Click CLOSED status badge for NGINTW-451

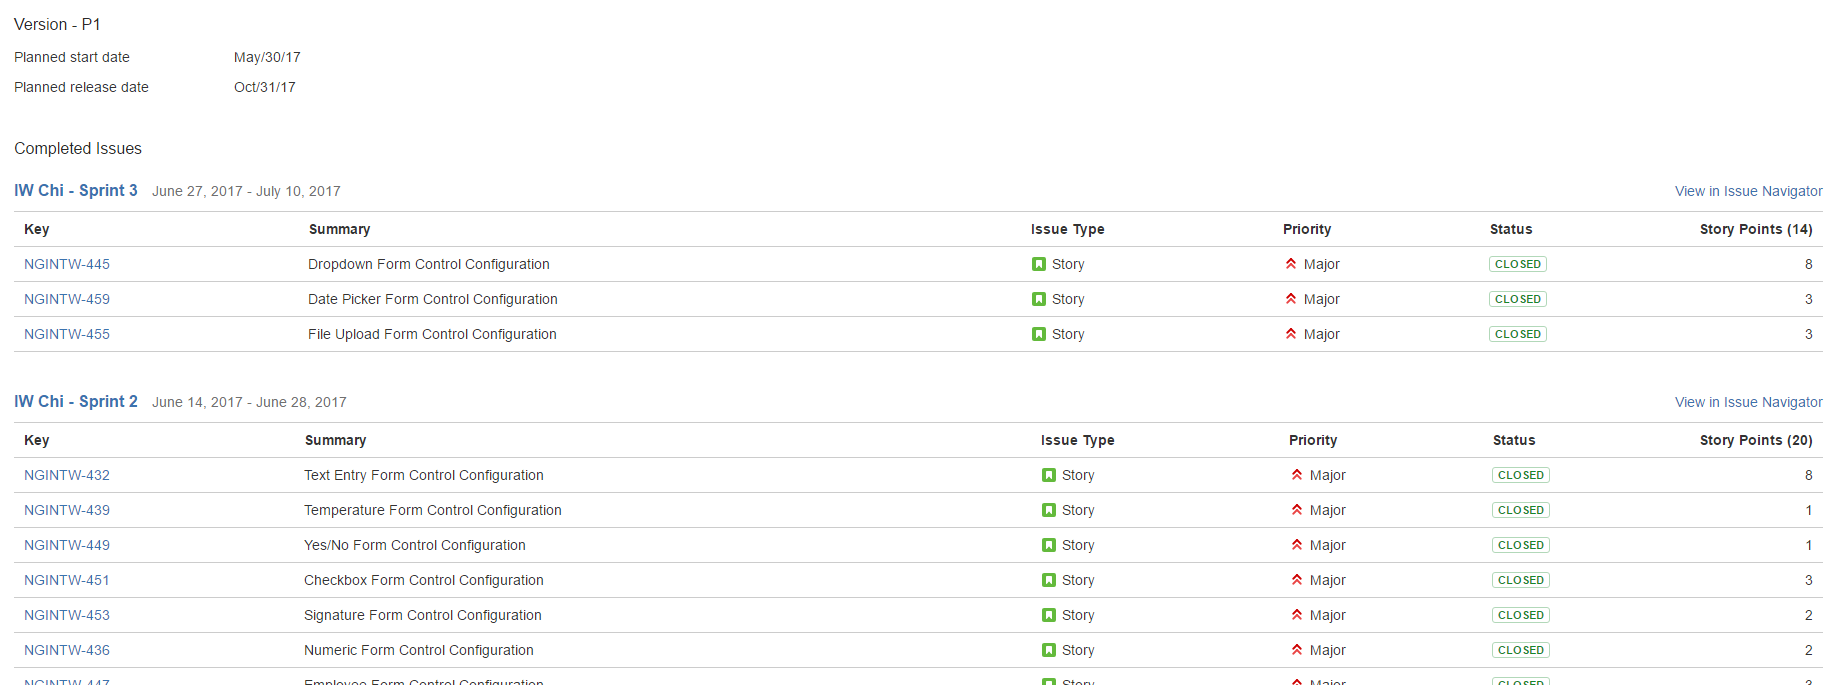pos(1521,580)
